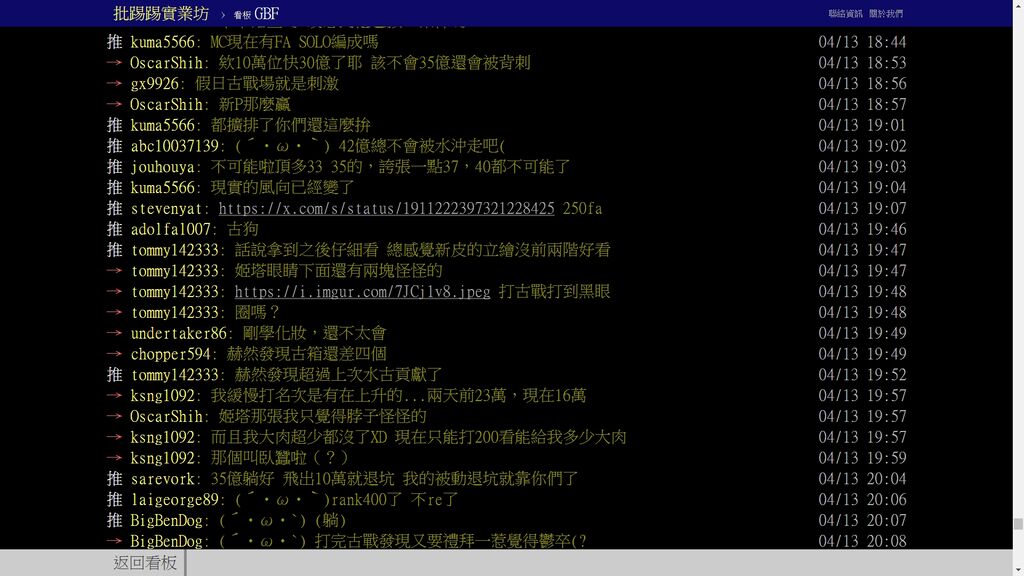Image resolution: width=1024 pixels, height=576 pixels.
Task: Click the arrow tag beside undertaker86's comment
Action: tap(115, 333)
